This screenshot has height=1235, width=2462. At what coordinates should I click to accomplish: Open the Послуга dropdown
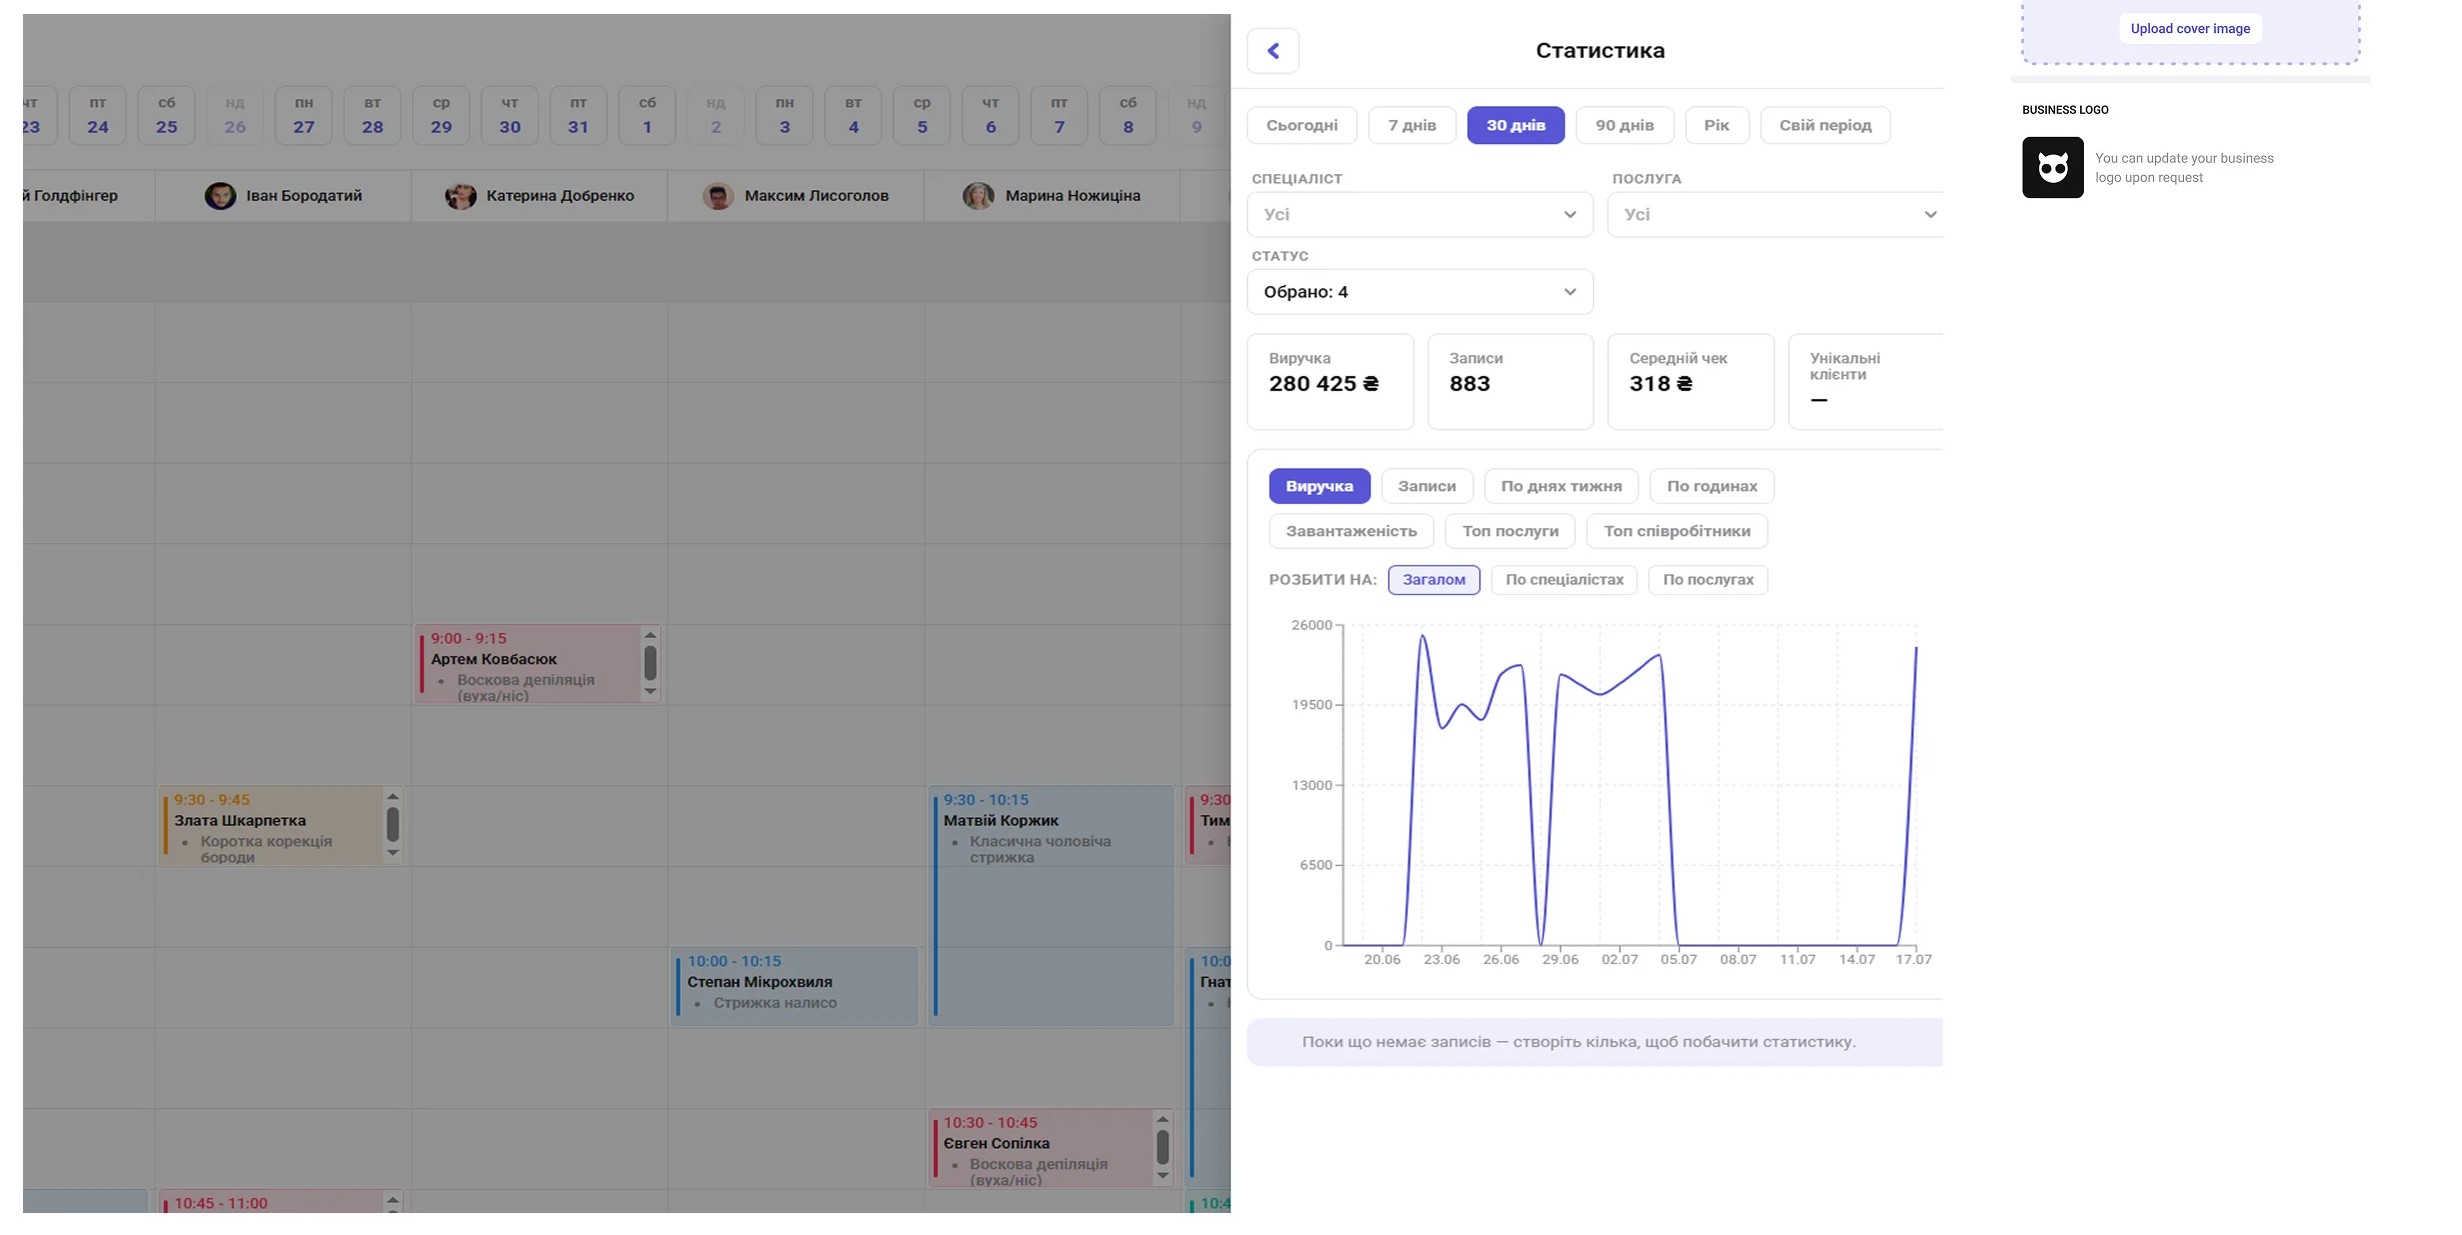[1776, 215]
